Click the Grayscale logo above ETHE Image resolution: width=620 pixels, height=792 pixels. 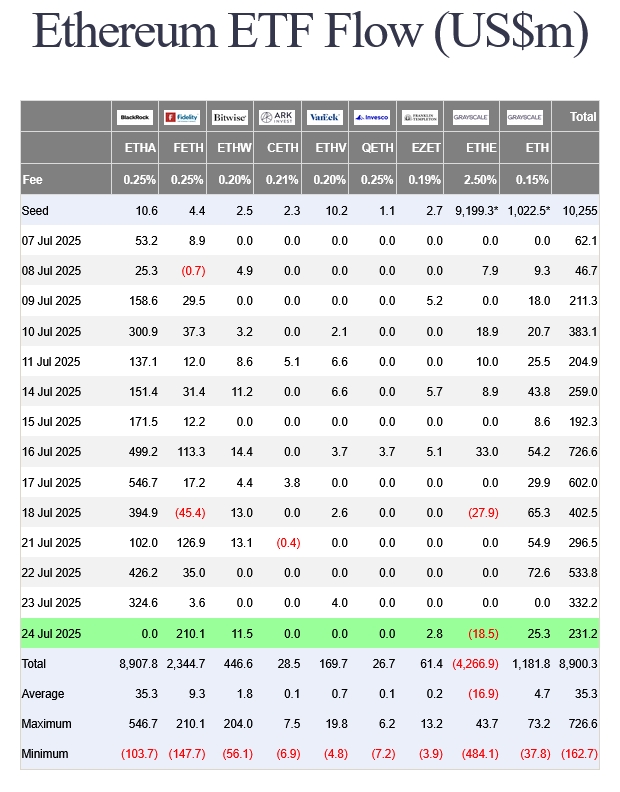coord(471,117)
